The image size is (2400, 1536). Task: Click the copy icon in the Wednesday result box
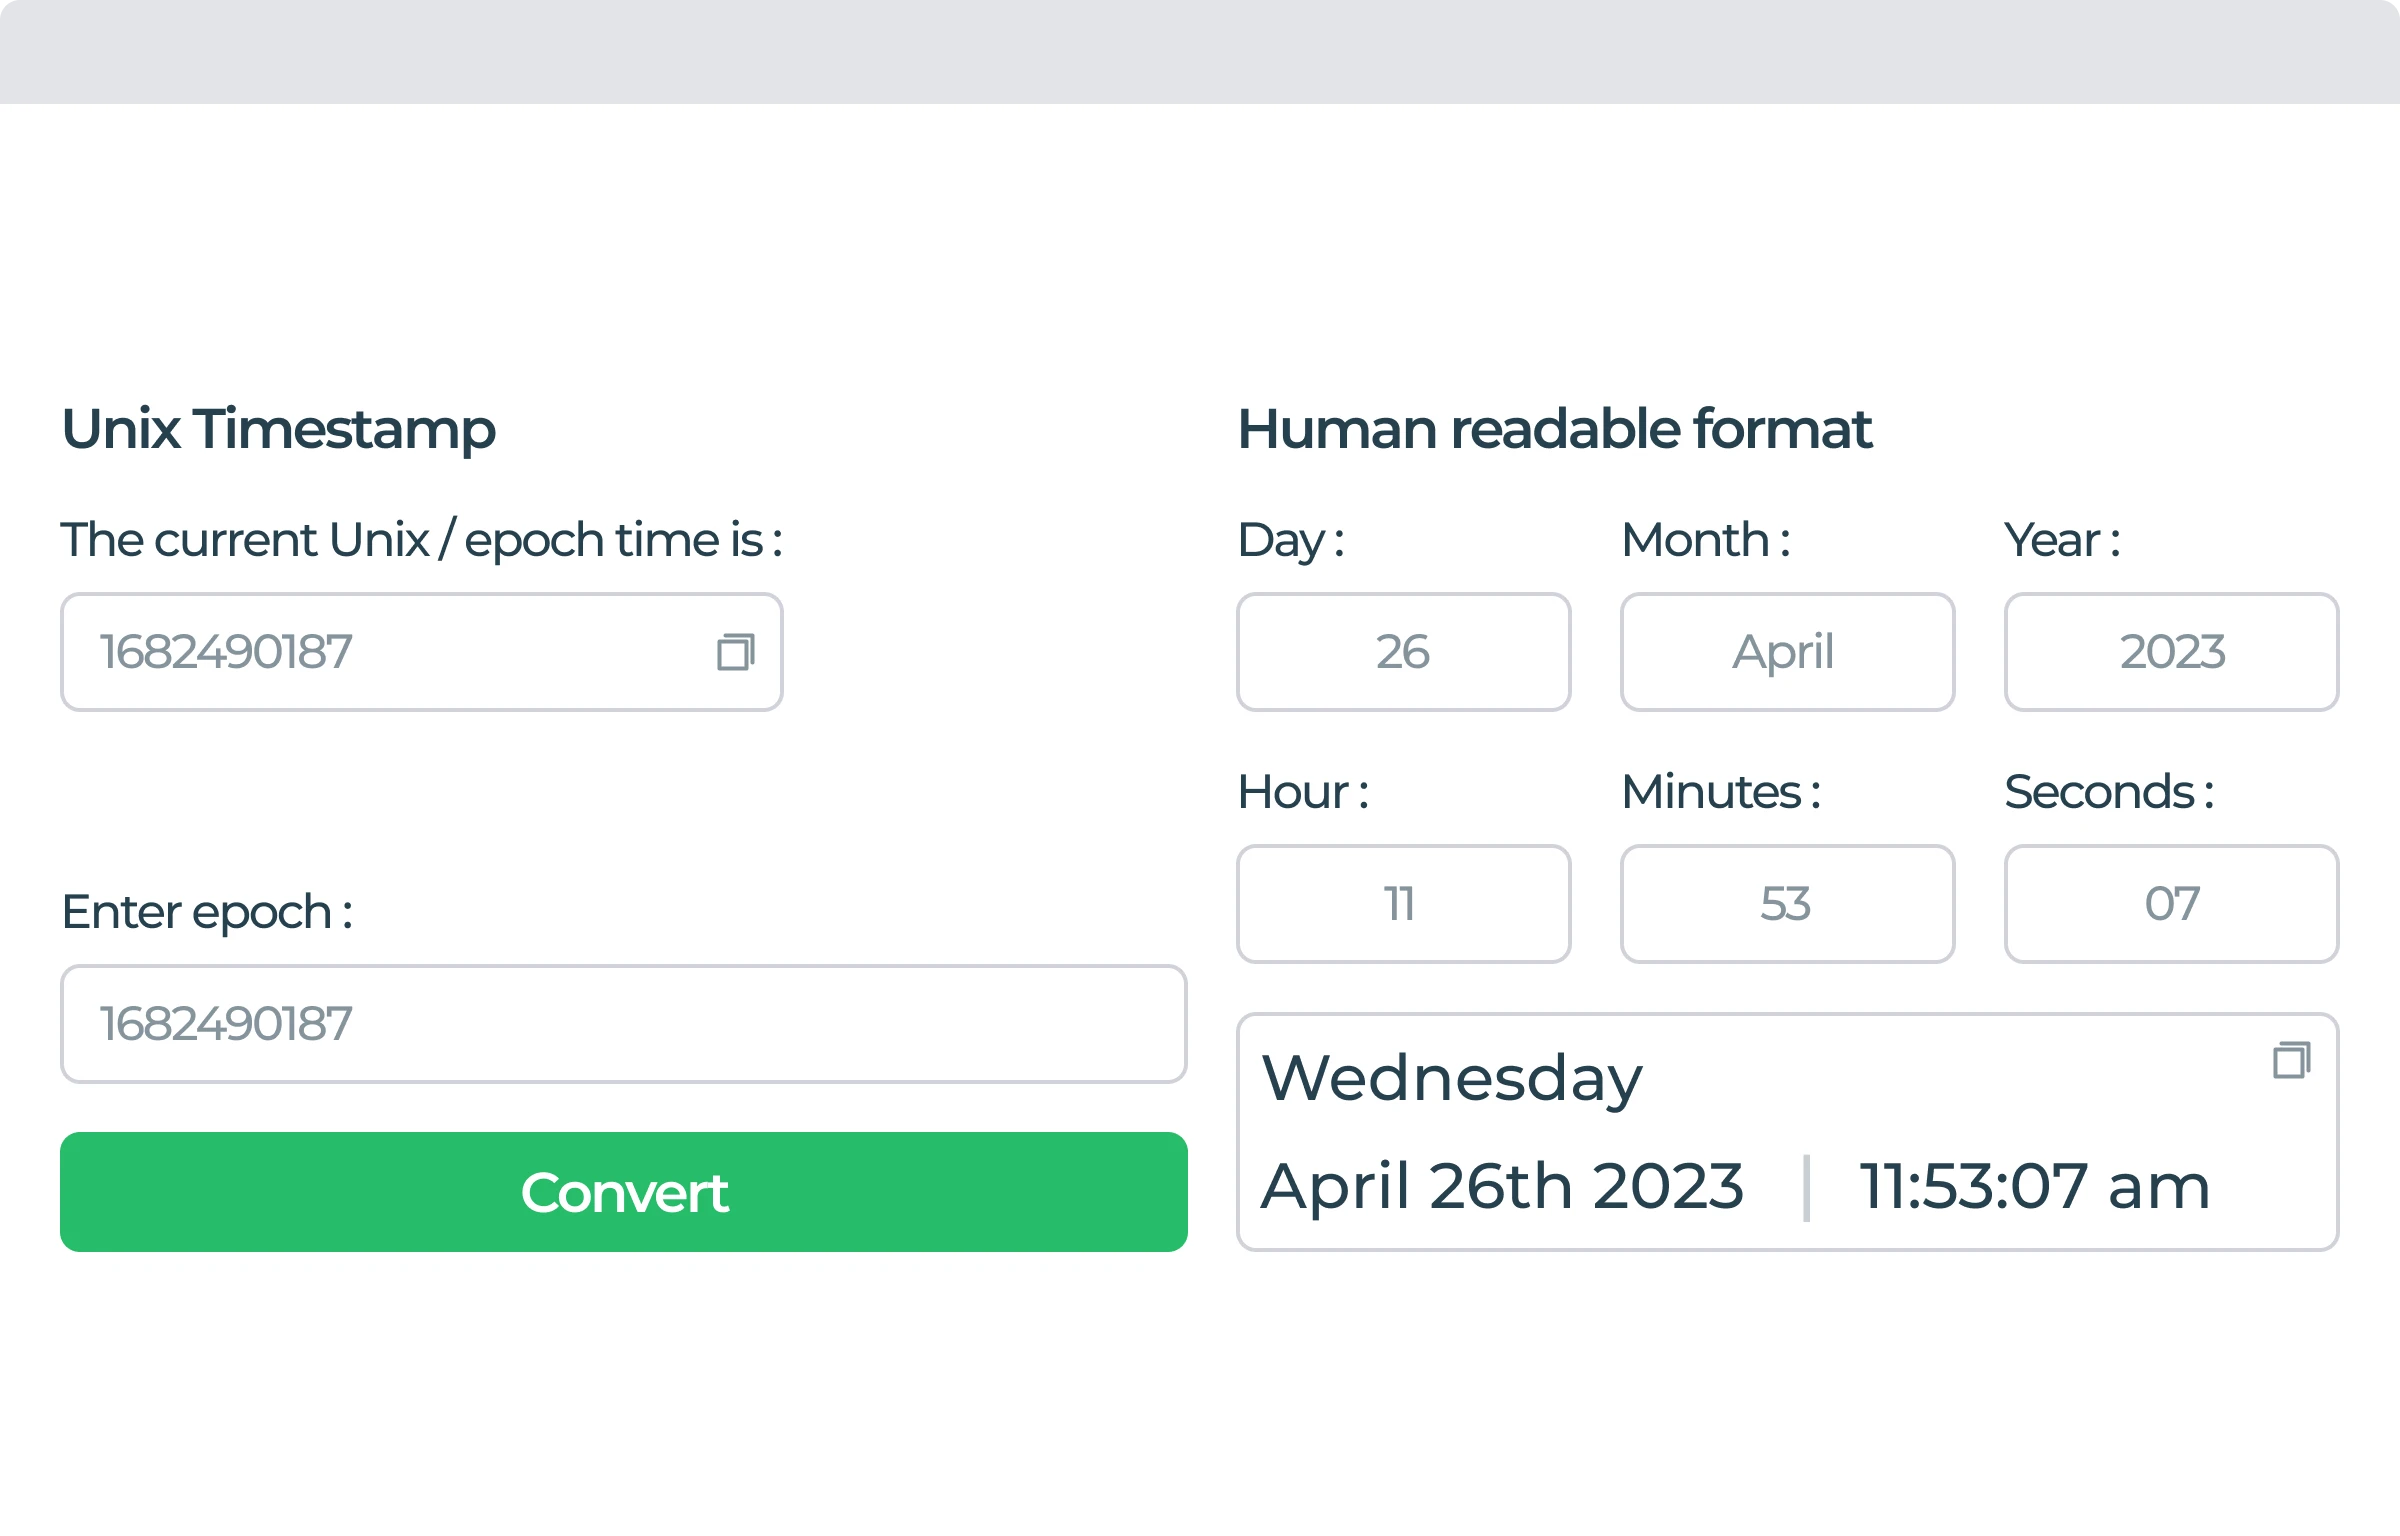[2293, 1060]
